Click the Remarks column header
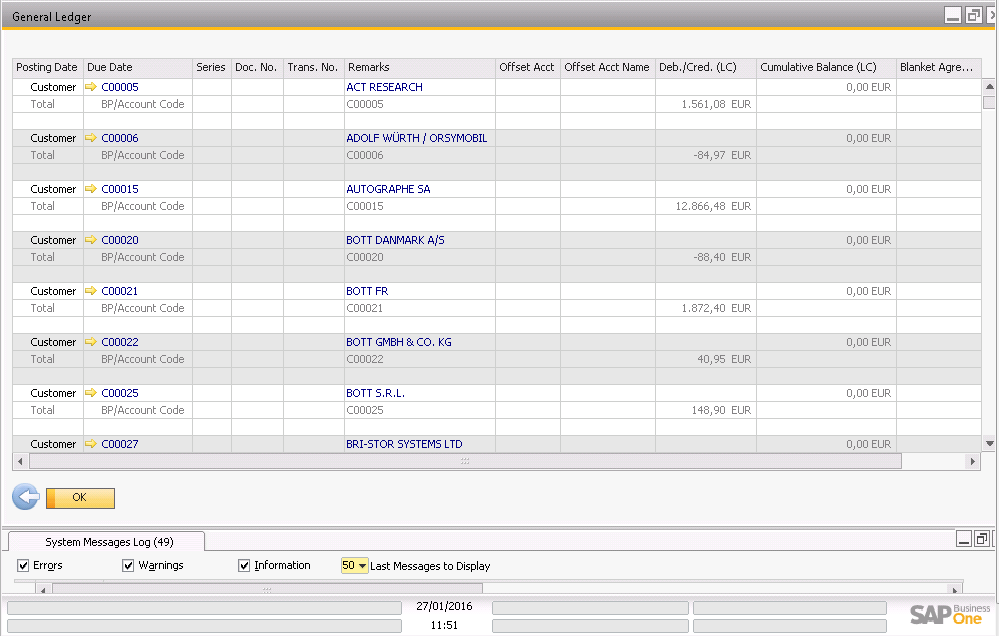The width and height of the screenshot is (999, 636). tap(419, 67)
